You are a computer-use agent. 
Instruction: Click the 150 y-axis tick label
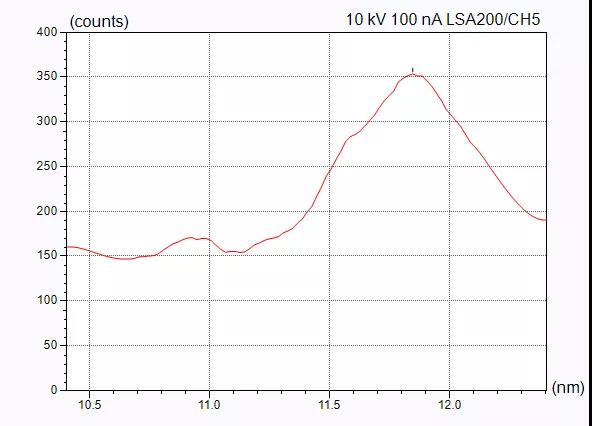[x=47, y=255]
